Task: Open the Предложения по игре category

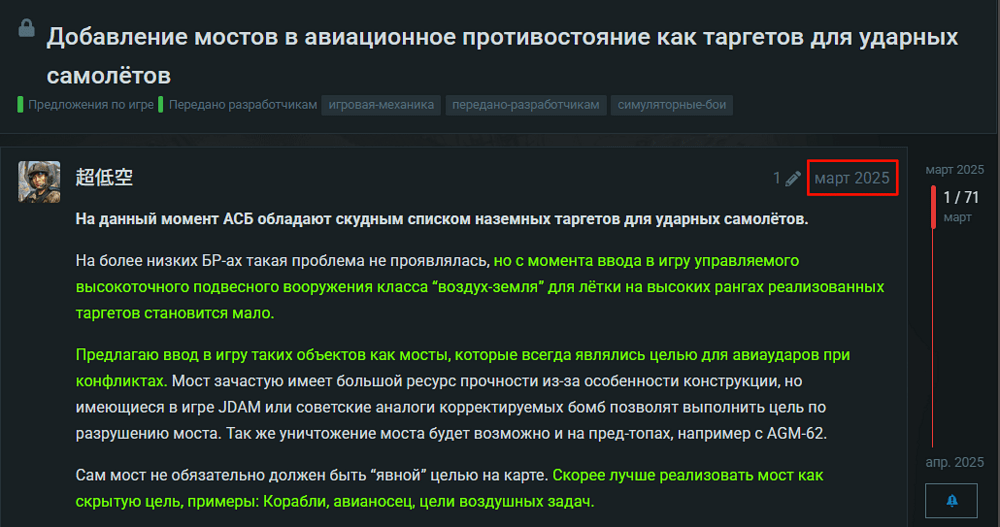Action: point(85,105)
